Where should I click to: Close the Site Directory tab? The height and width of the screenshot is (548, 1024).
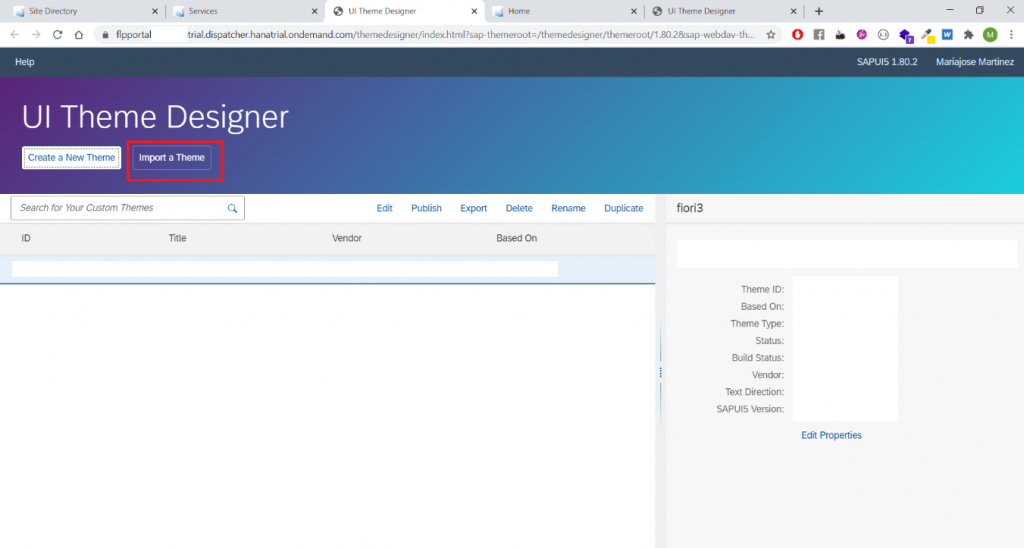click(155, 11)
